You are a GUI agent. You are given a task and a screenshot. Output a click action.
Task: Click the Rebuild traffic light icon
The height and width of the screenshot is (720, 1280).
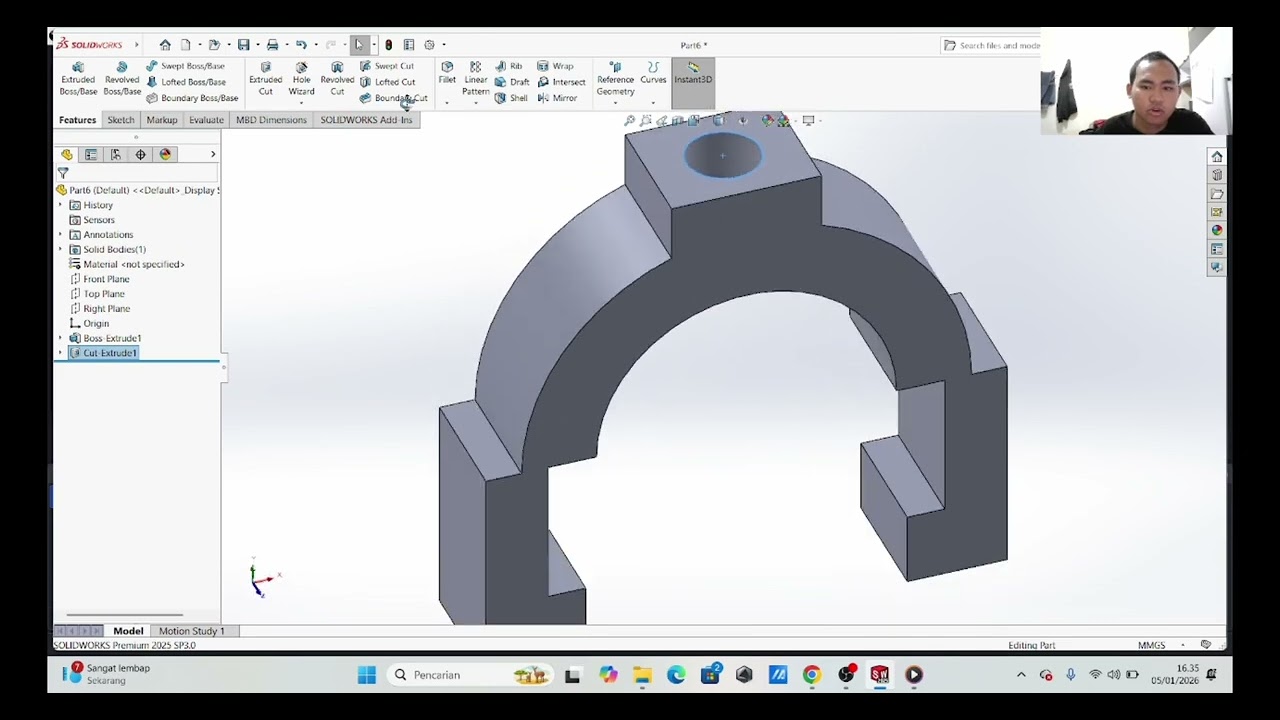[388, 45]
